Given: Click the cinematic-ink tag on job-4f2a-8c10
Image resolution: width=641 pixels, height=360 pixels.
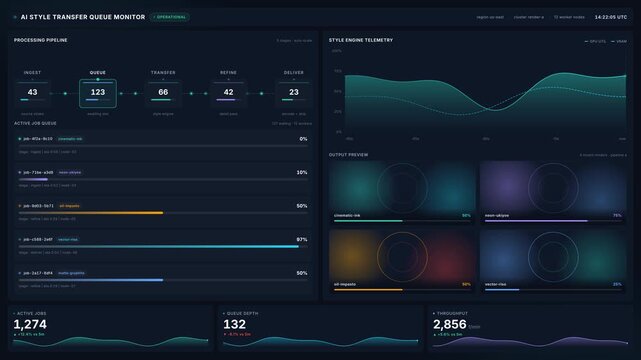Looking at the screenshot, I should click(70, 139).
